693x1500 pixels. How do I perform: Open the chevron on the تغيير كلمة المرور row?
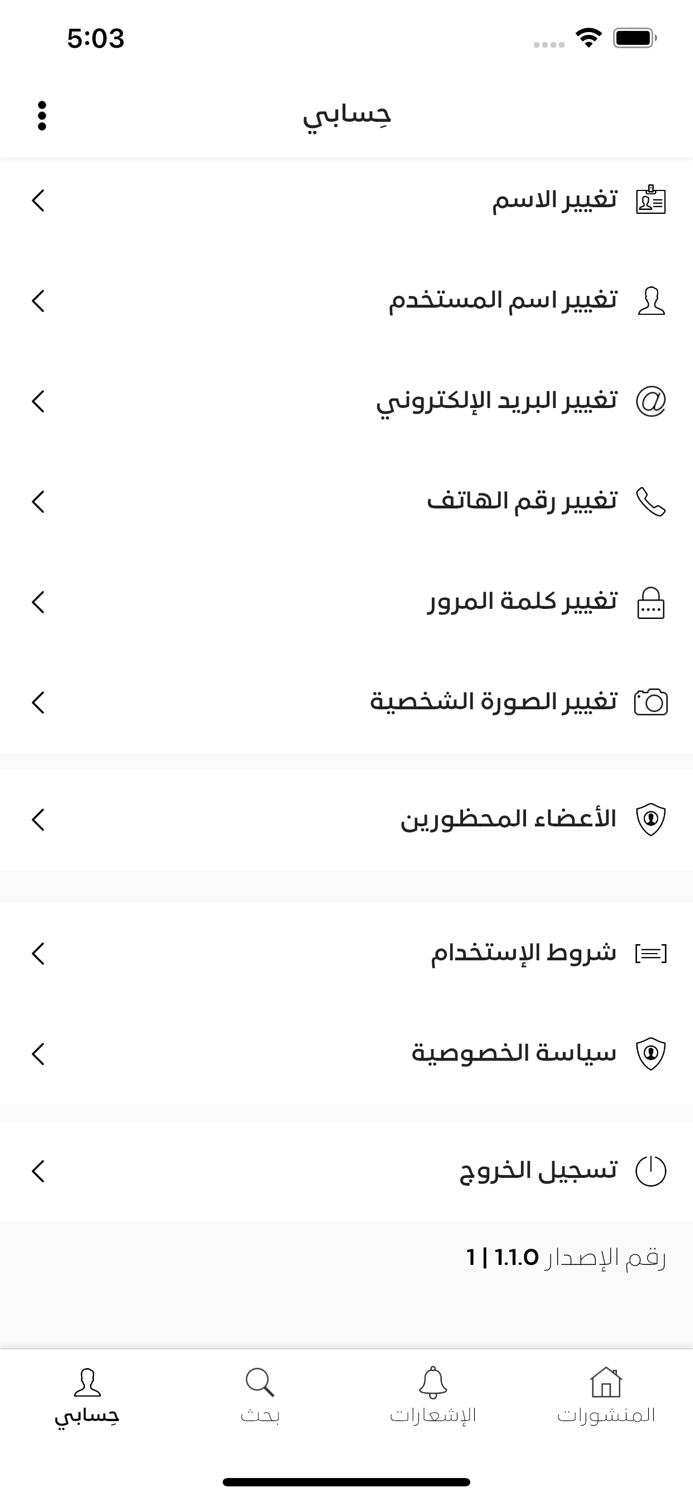click(38, 602)
